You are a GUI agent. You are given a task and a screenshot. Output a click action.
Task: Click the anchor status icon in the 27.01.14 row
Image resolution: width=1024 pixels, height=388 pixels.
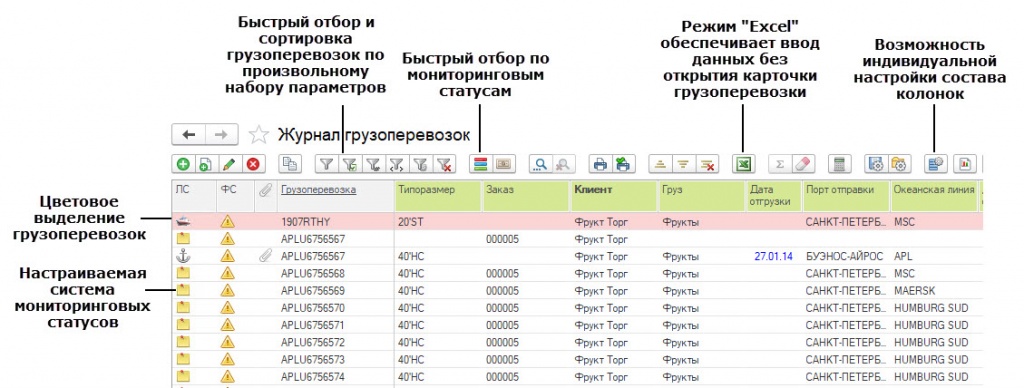pos(183,256)
